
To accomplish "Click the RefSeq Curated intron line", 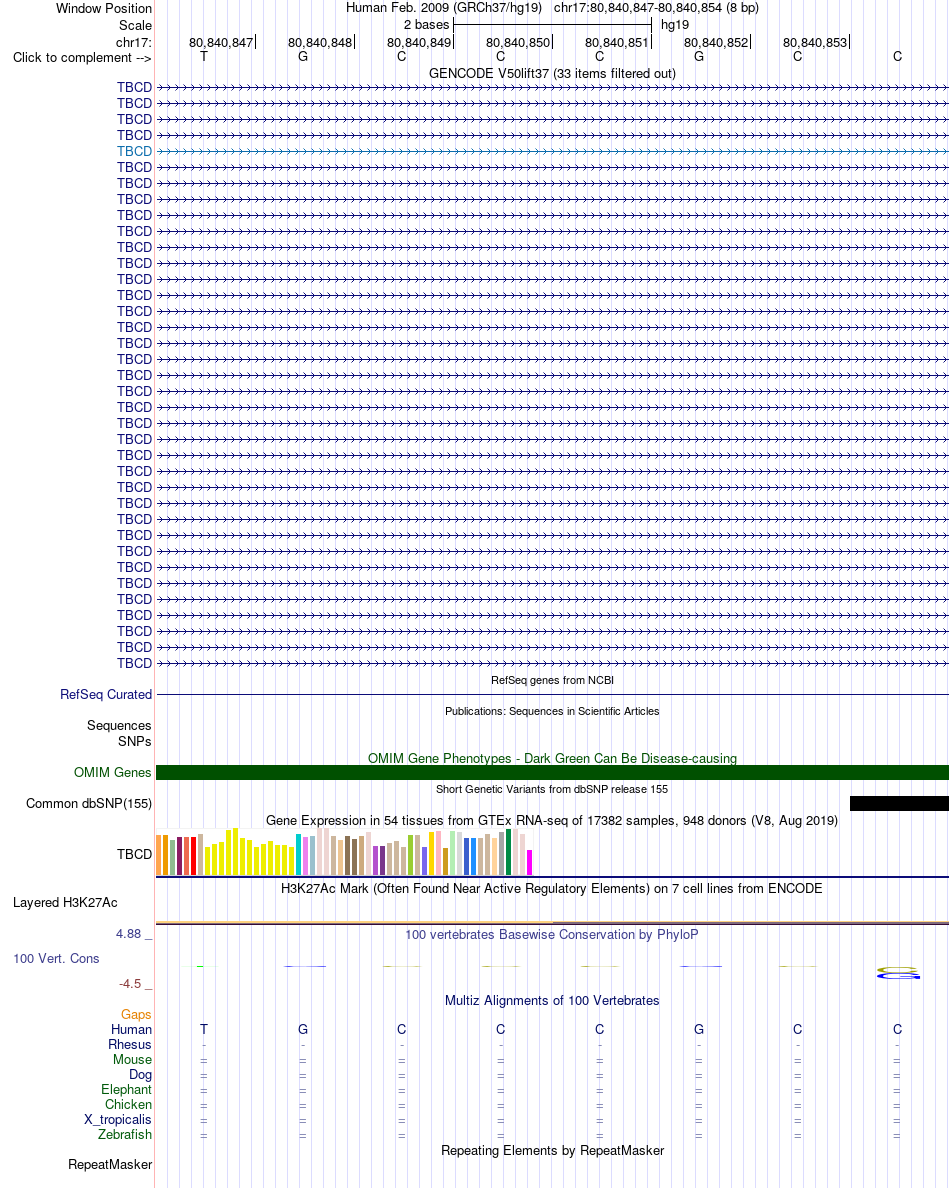I will (552, 695).
